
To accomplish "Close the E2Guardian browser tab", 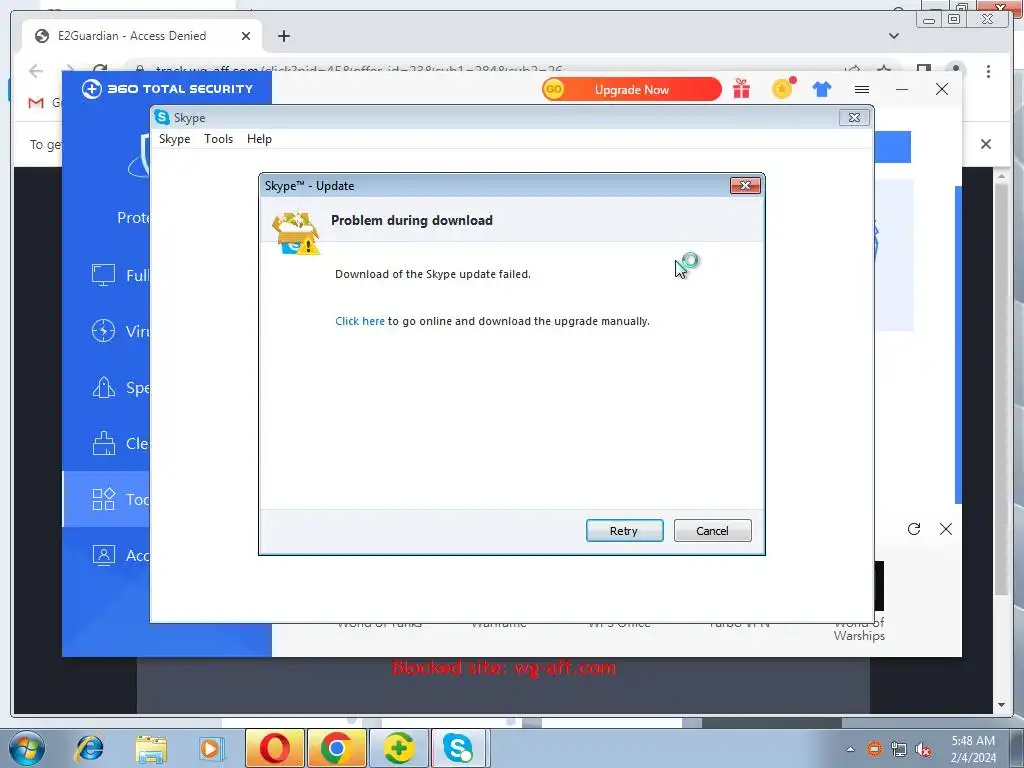I will tap(246, 37).
